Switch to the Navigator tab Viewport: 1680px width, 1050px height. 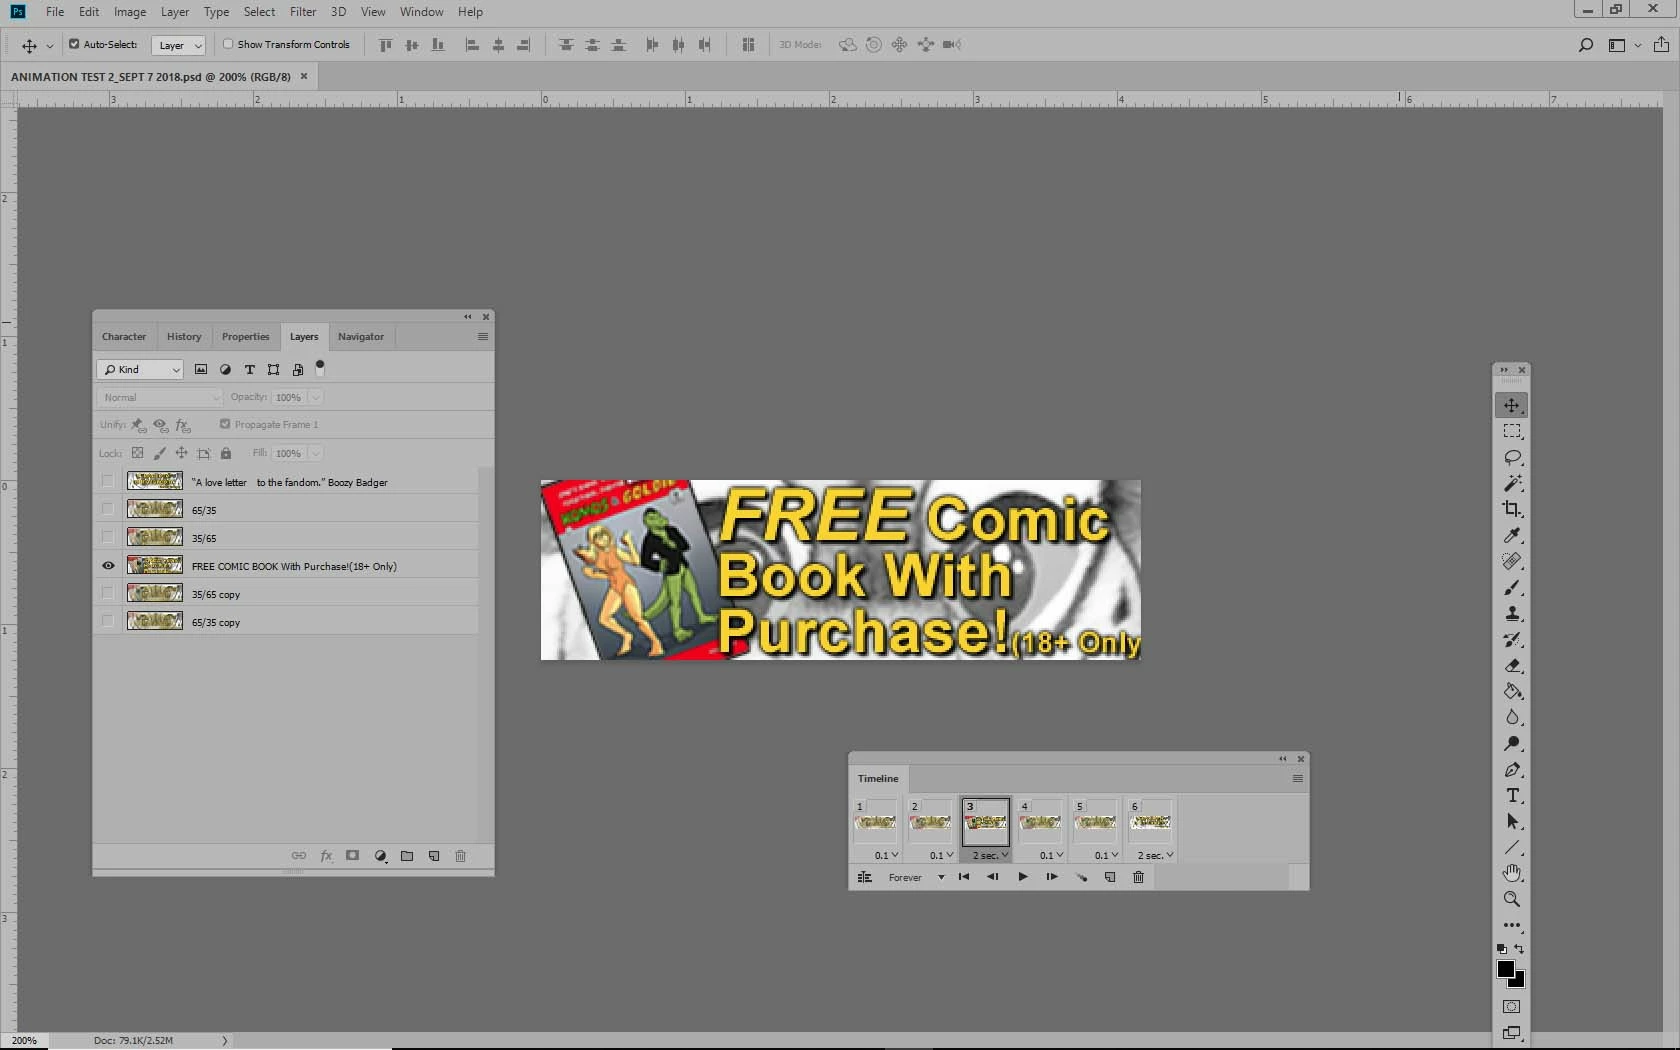[x=361, y=337]
